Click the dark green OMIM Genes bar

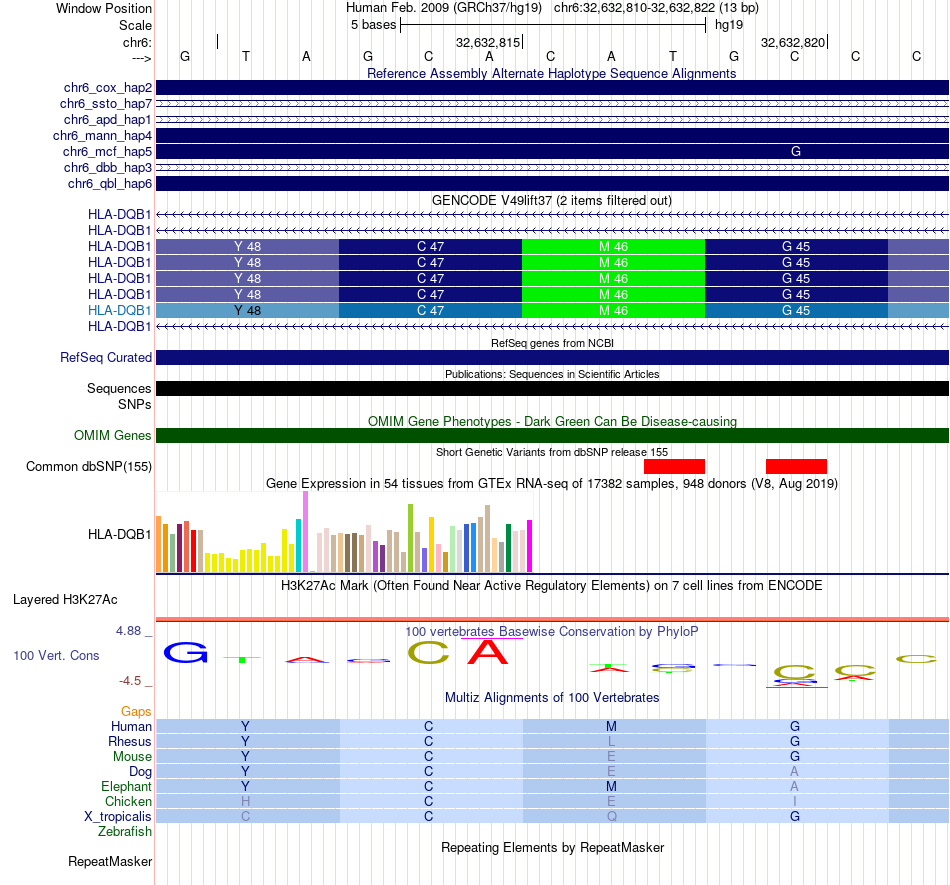[552, 436]
